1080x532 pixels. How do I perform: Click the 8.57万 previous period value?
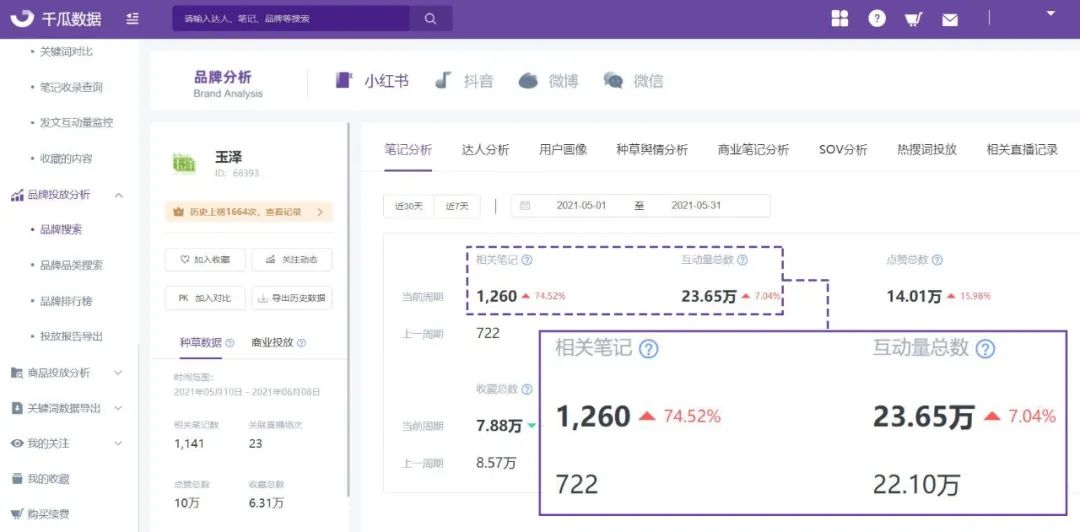[x=496, y=463]
